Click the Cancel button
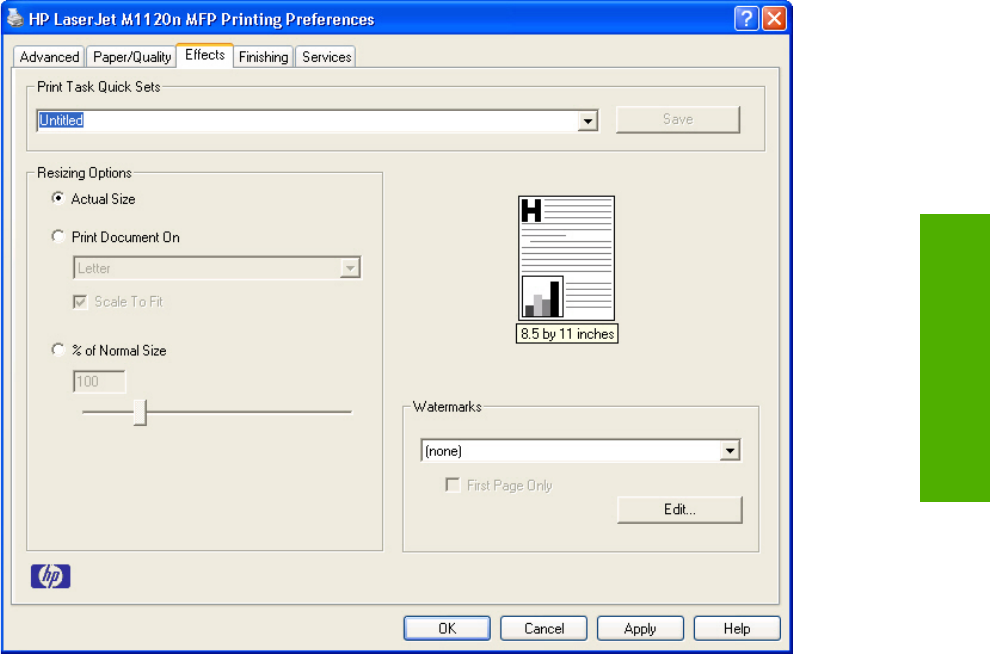 pos(544,628)
